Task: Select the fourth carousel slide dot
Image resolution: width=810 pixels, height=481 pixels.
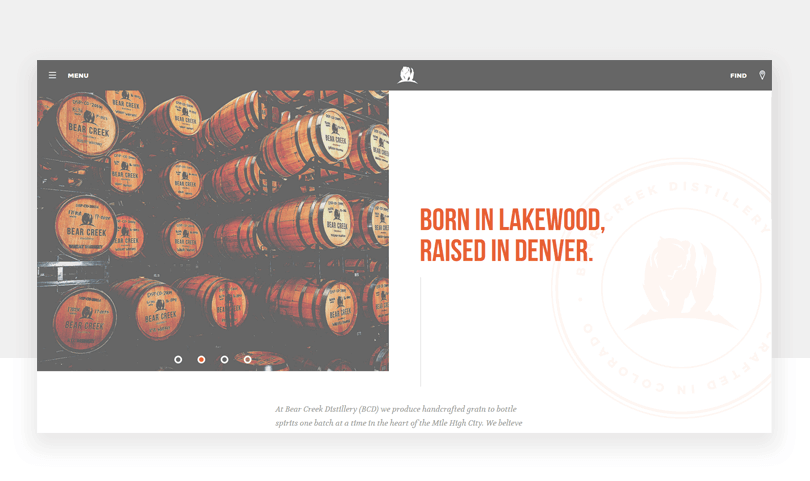Action: pyautogui.click(x=247, y=359)
